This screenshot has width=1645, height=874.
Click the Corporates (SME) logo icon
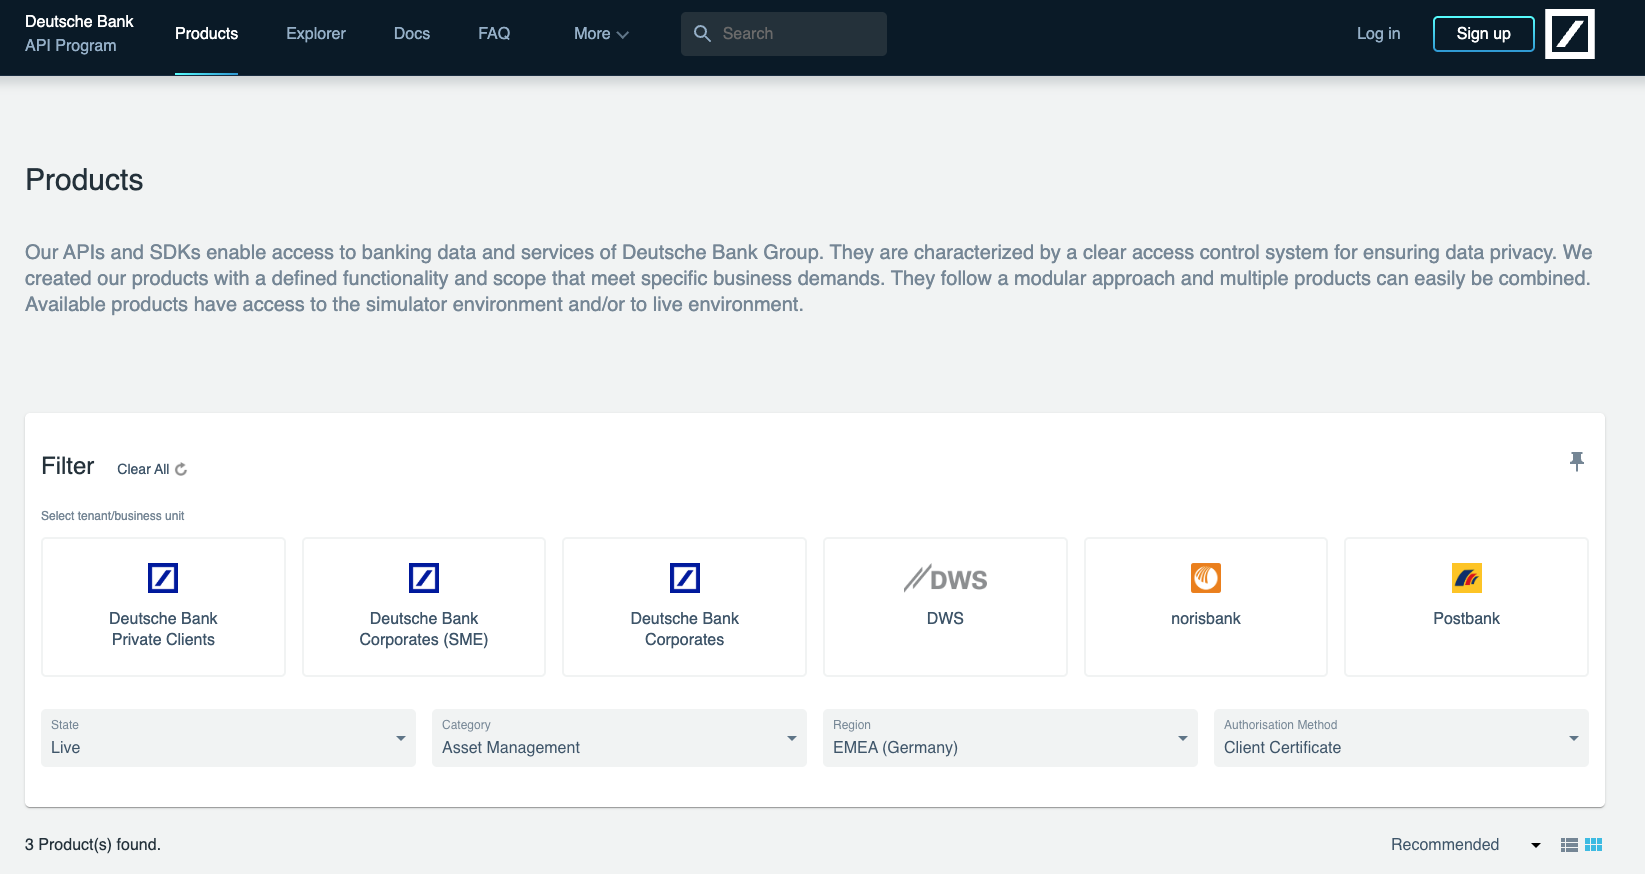click(424, 578)
